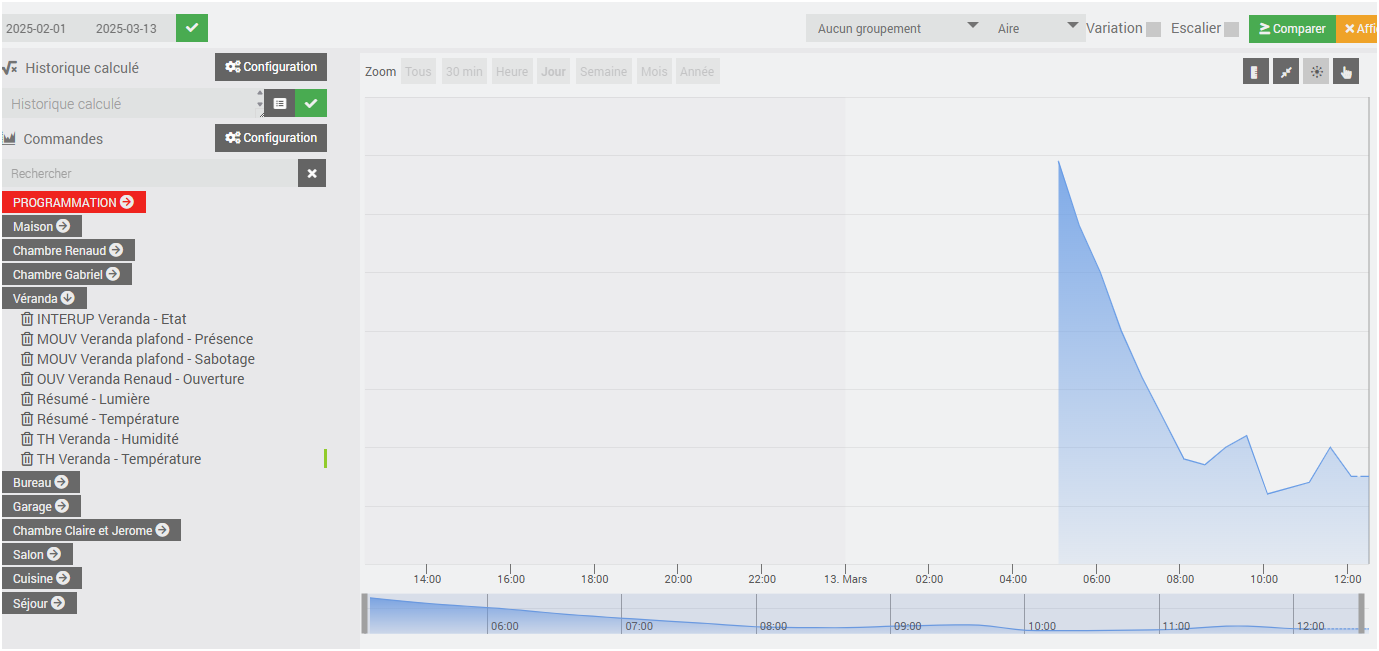Screen dimensions: 1379x651
Task: Click the light gray sun-like icon above chart
Action: pyautogui.click(x=1316, y=72)
